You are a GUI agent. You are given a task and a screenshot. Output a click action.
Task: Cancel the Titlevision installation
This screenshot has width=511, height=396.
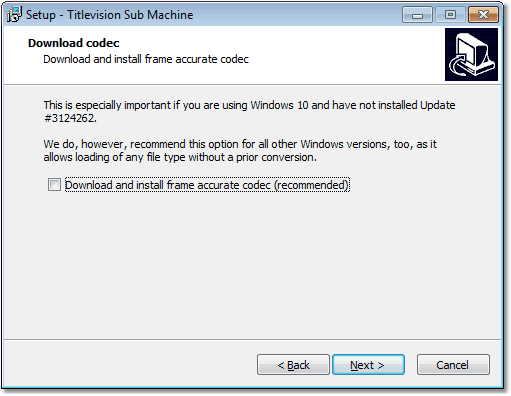pos(453,365)
